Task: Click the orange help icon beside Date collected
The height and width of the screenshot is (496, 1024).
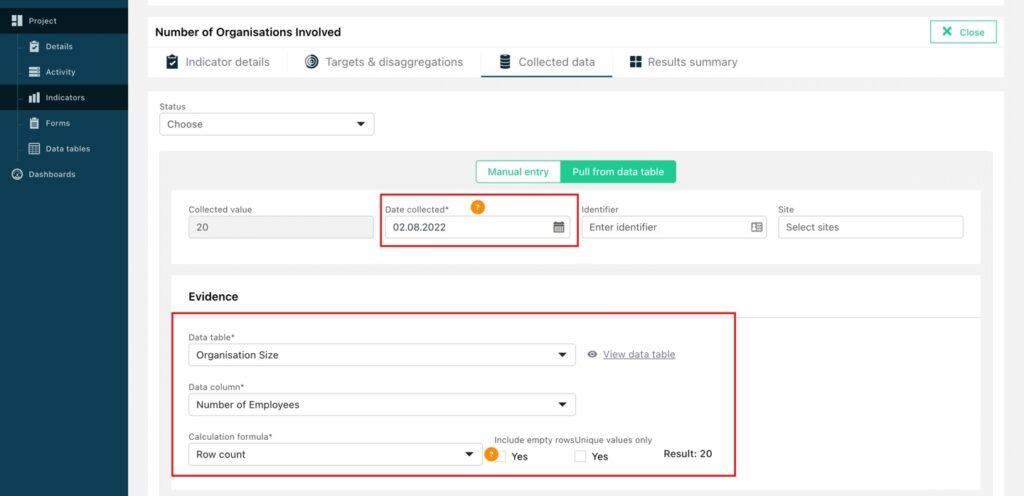Action: click(x=478, y=208)
